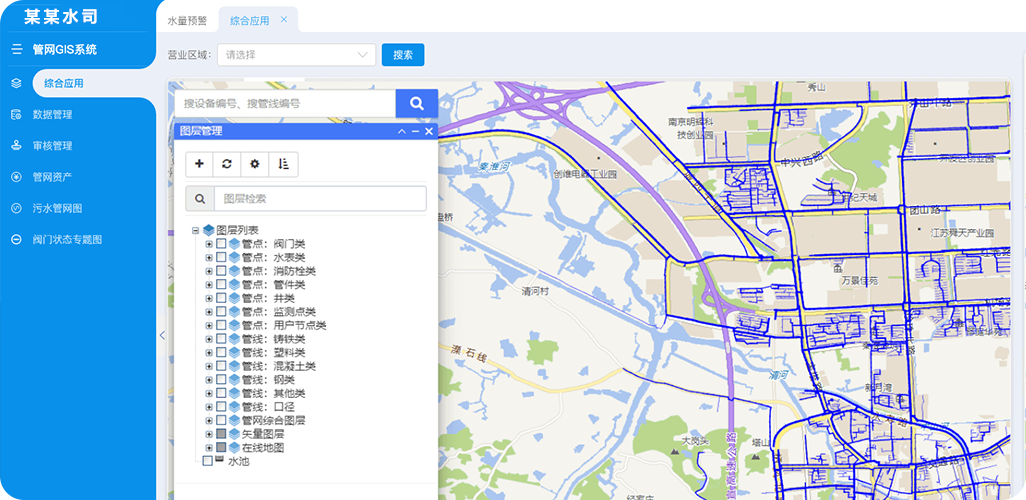Screen dimensions: 1026x500
Task: Expand the 在线地图 tree node
Action: (209, 448)
